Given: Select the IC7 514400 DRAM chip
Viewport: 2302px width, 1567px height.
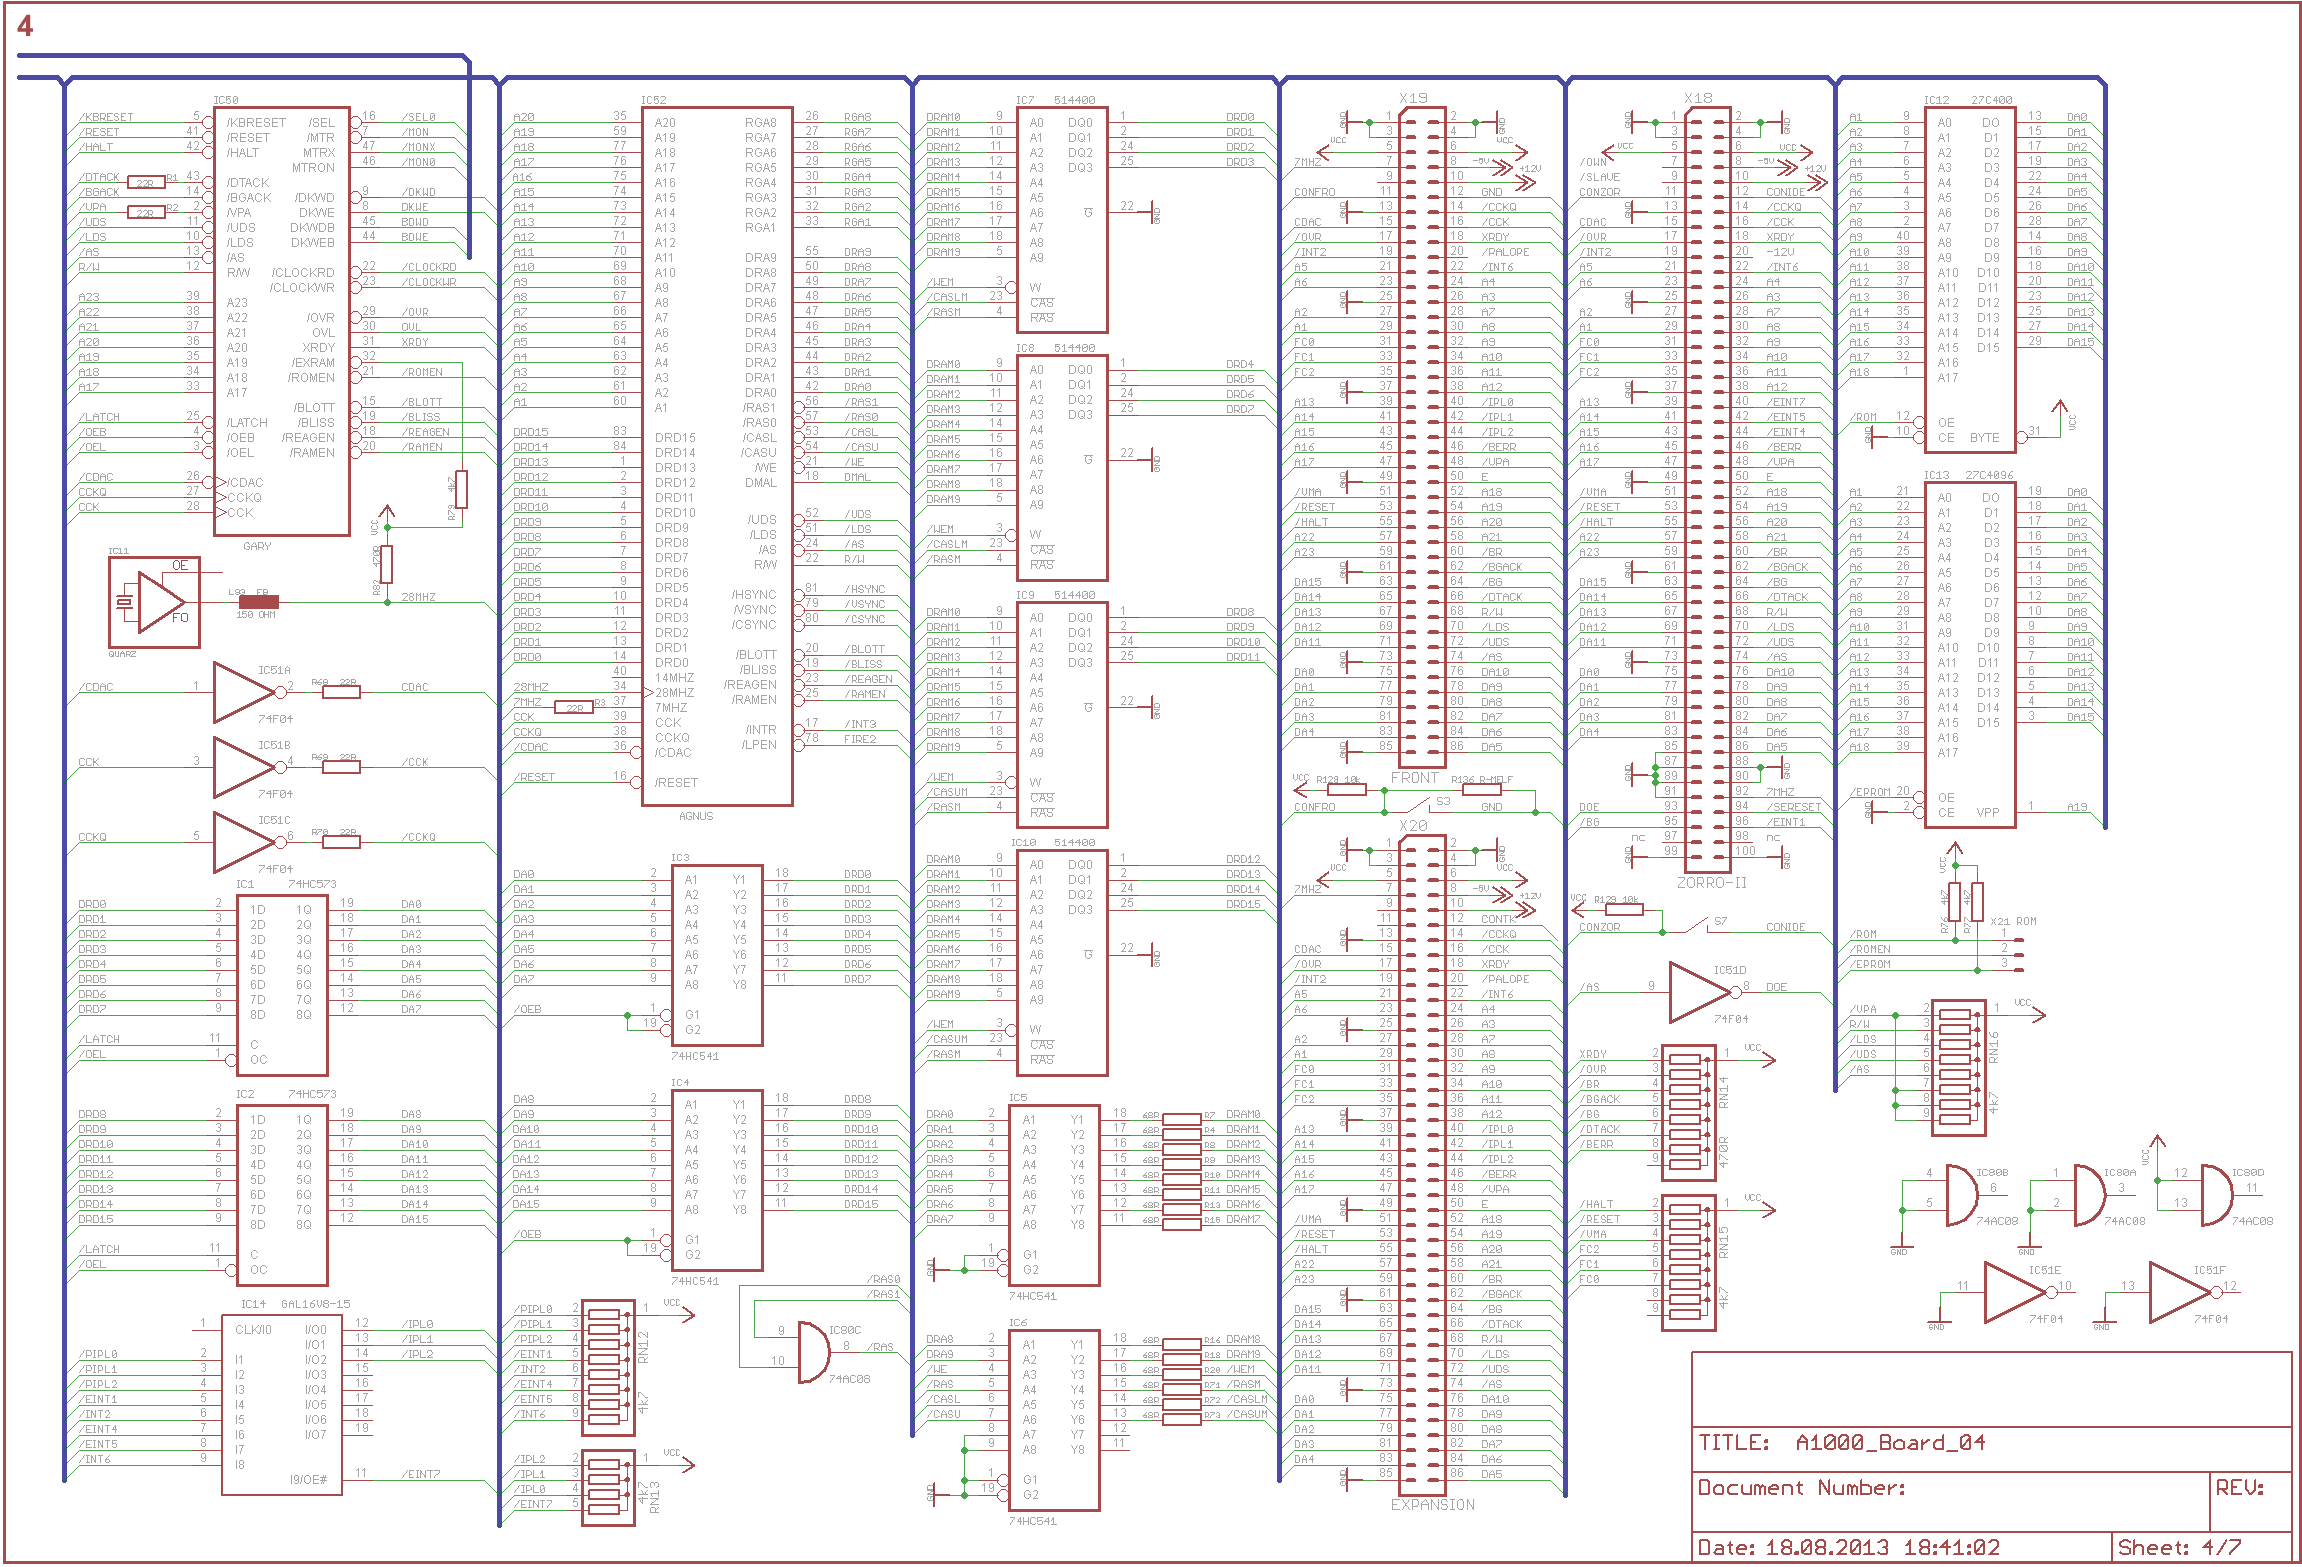Looking at the screenshot, I should tap(1062, 219).
